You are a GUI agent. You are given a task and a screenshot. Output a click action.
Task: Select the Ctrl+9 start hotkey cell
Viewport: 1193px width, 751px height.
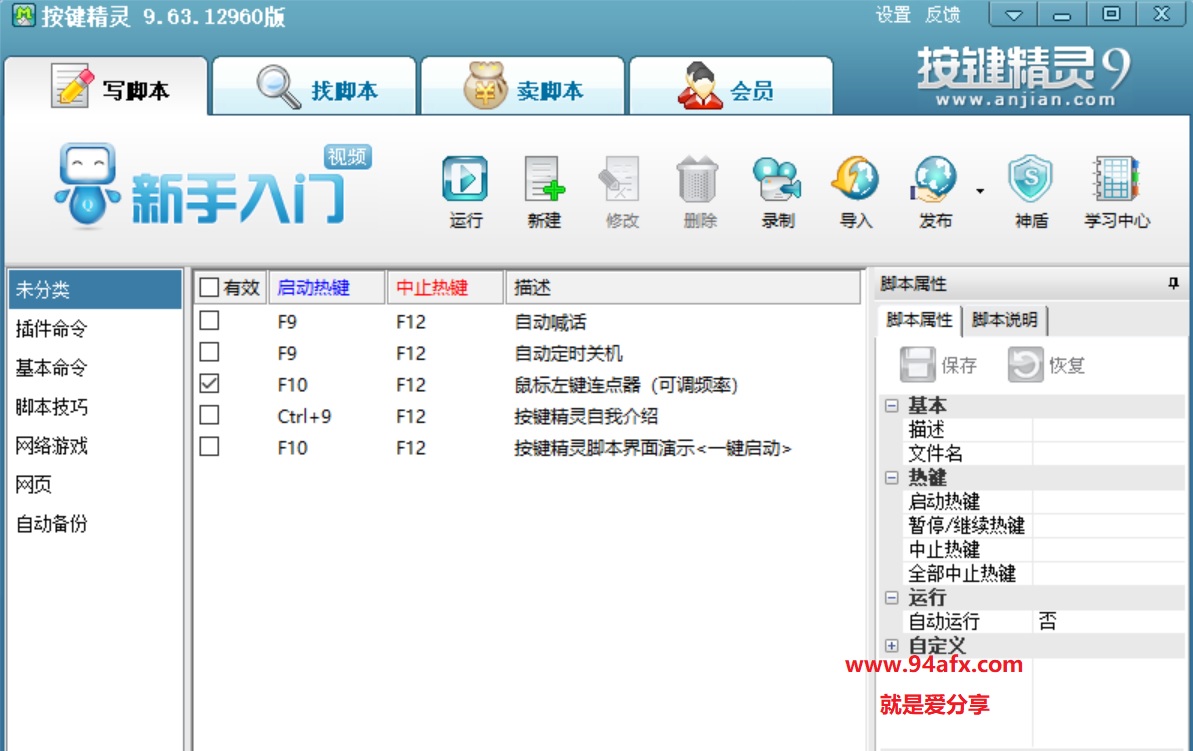(x=304, y=416)
